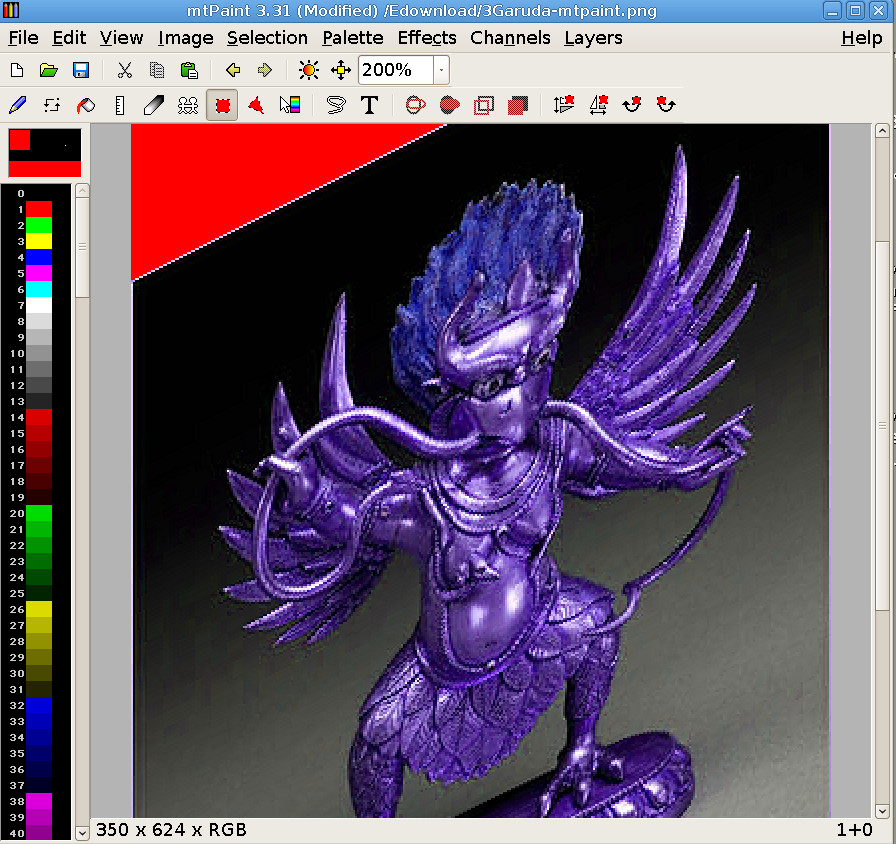
Task: Click the canvas vertical scrollbar up arrow
Action: coord(882,131)
